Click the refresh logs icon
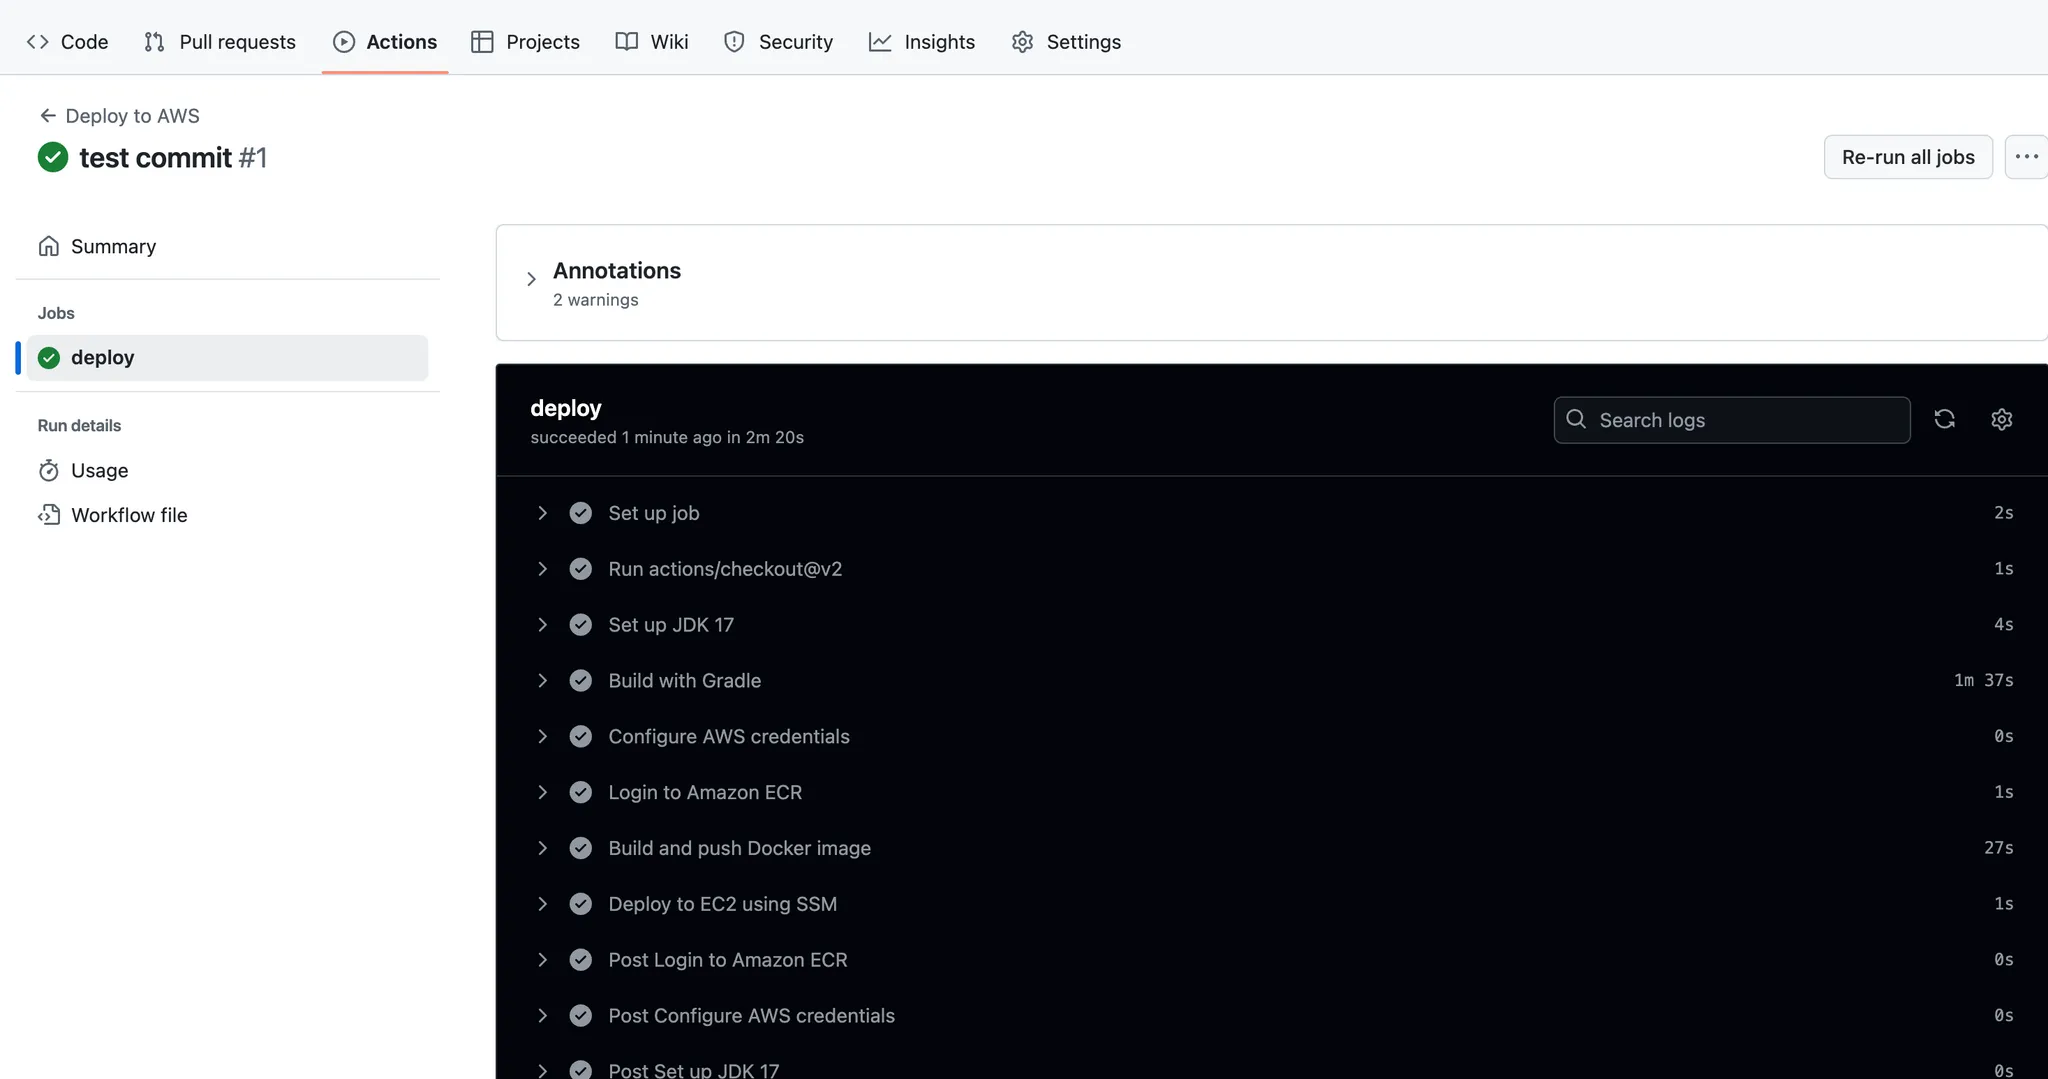This screenshot has width=2048, height=1079. point(1944,420)
